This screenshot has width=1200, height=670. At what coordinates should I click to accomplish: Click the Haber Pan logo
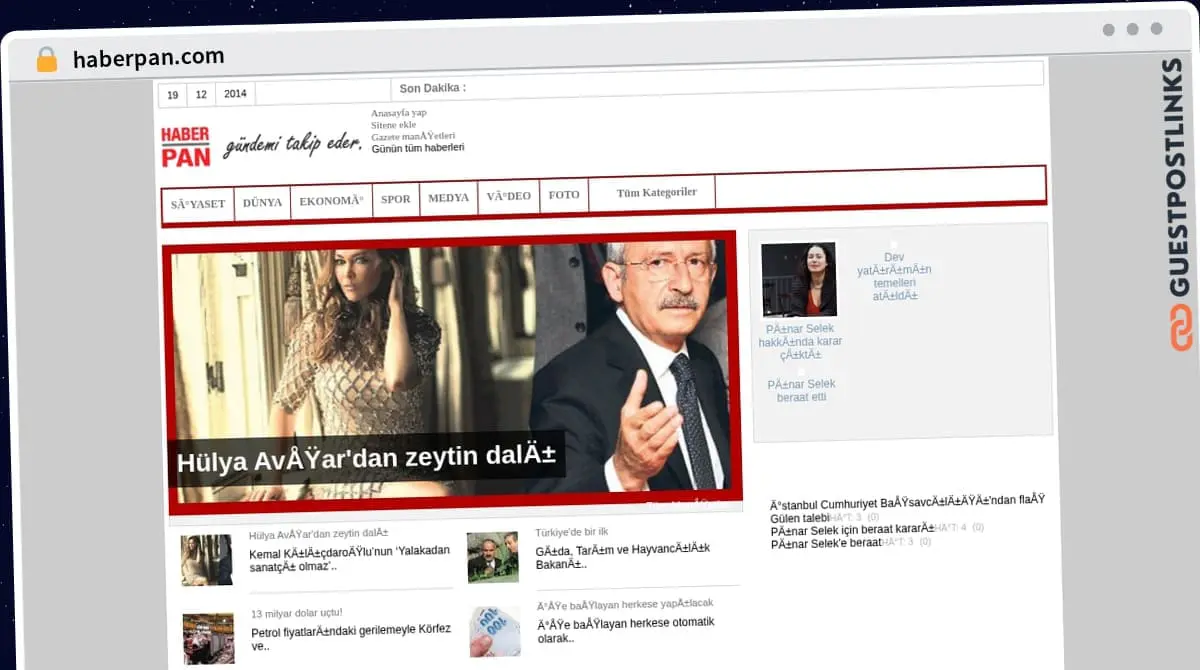pyautogui.click(x=186, y=146)
